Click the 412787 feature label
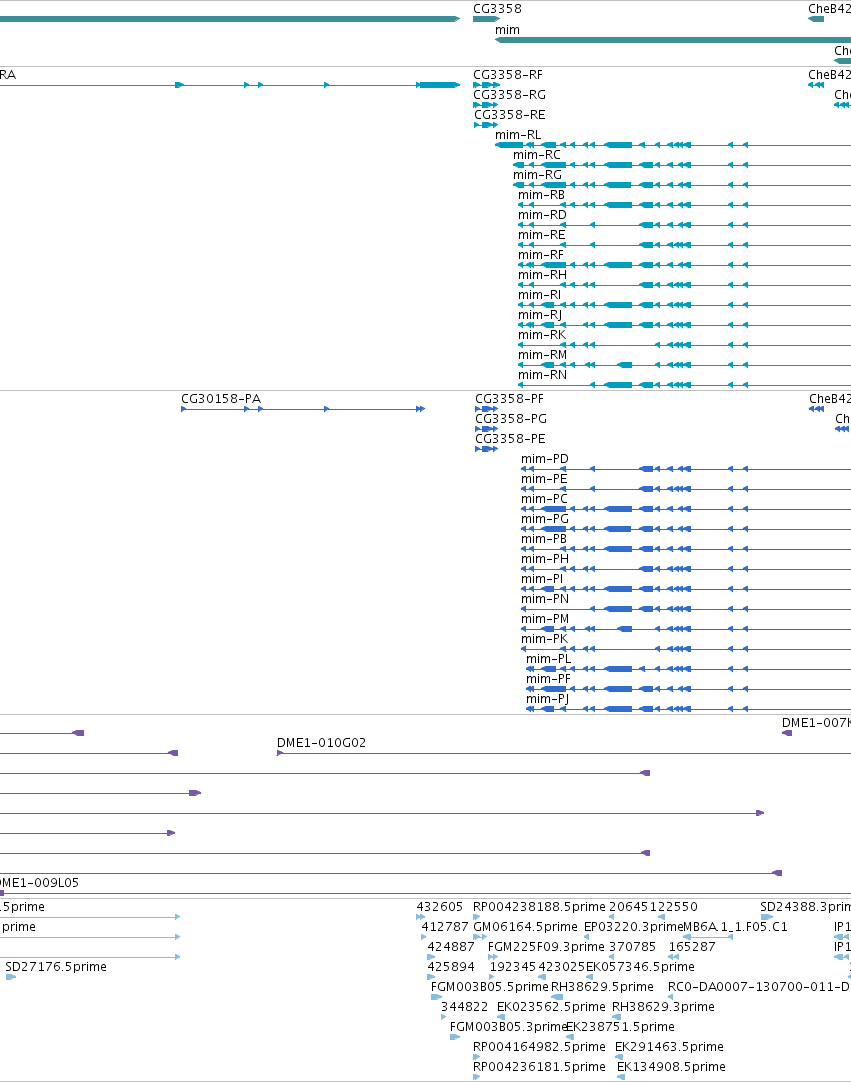The height and width of the screenshot is (1082, 851). [x=445, y=927]
